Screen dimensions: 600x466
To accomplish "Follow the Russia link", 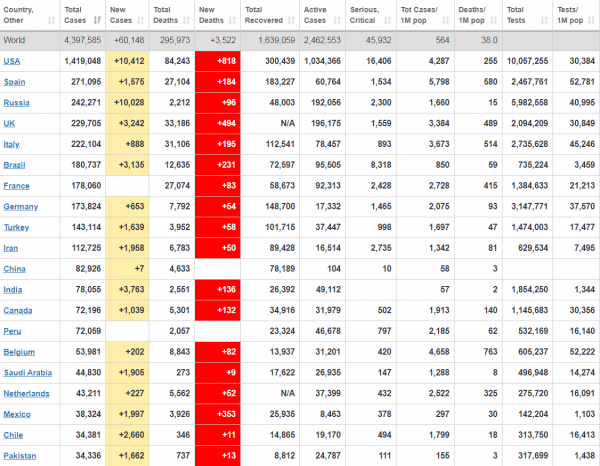I will [16, 103].
